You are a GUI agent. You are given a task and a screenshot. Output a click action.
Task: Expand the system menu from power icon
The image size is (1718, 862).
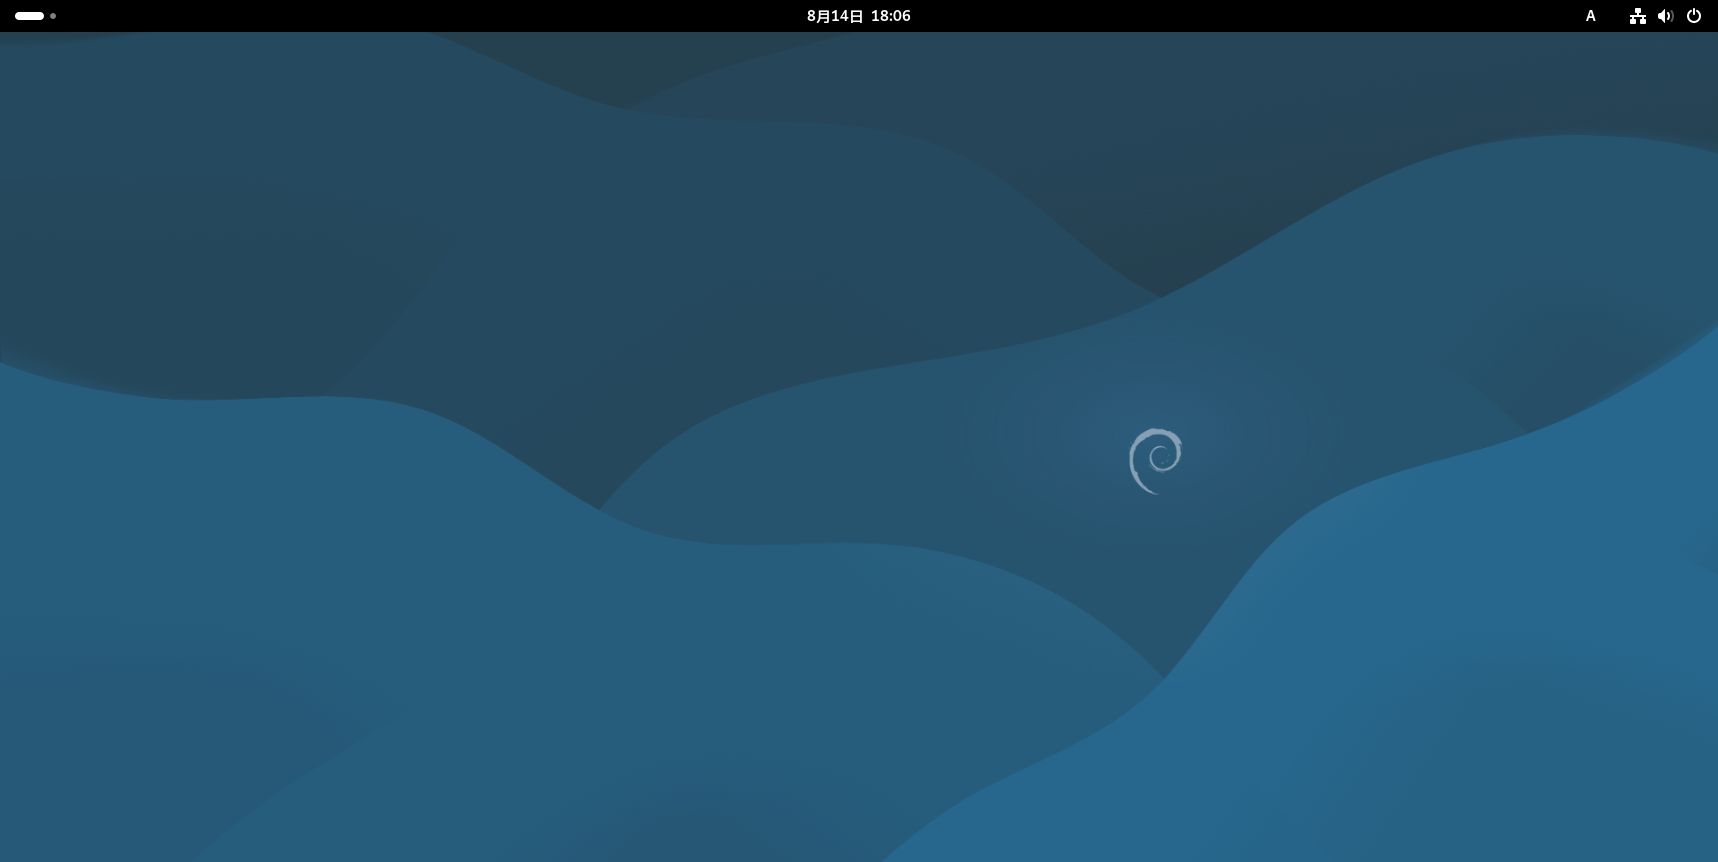tap(1694, 16)
